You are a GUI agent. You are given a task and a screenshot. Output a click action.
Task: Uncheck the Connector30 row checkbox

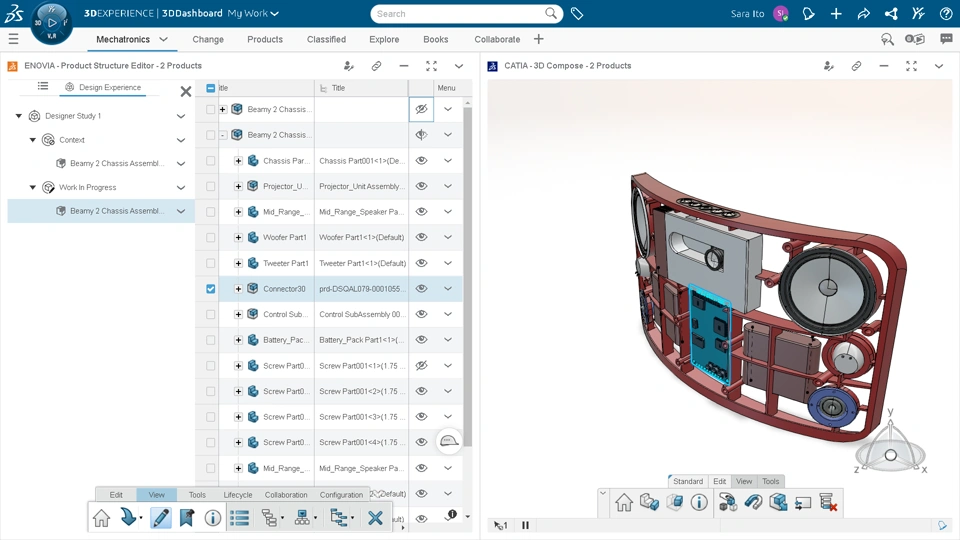click(211, 288)
